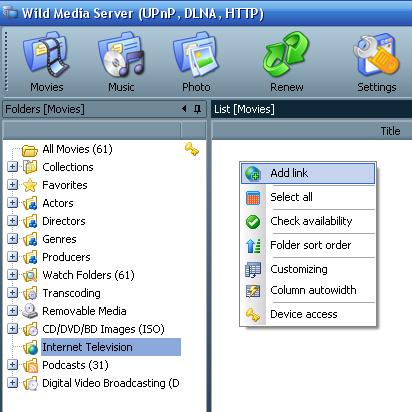
Task: Expand the Digital Video Broadcasting node
Action: [12, 383]
